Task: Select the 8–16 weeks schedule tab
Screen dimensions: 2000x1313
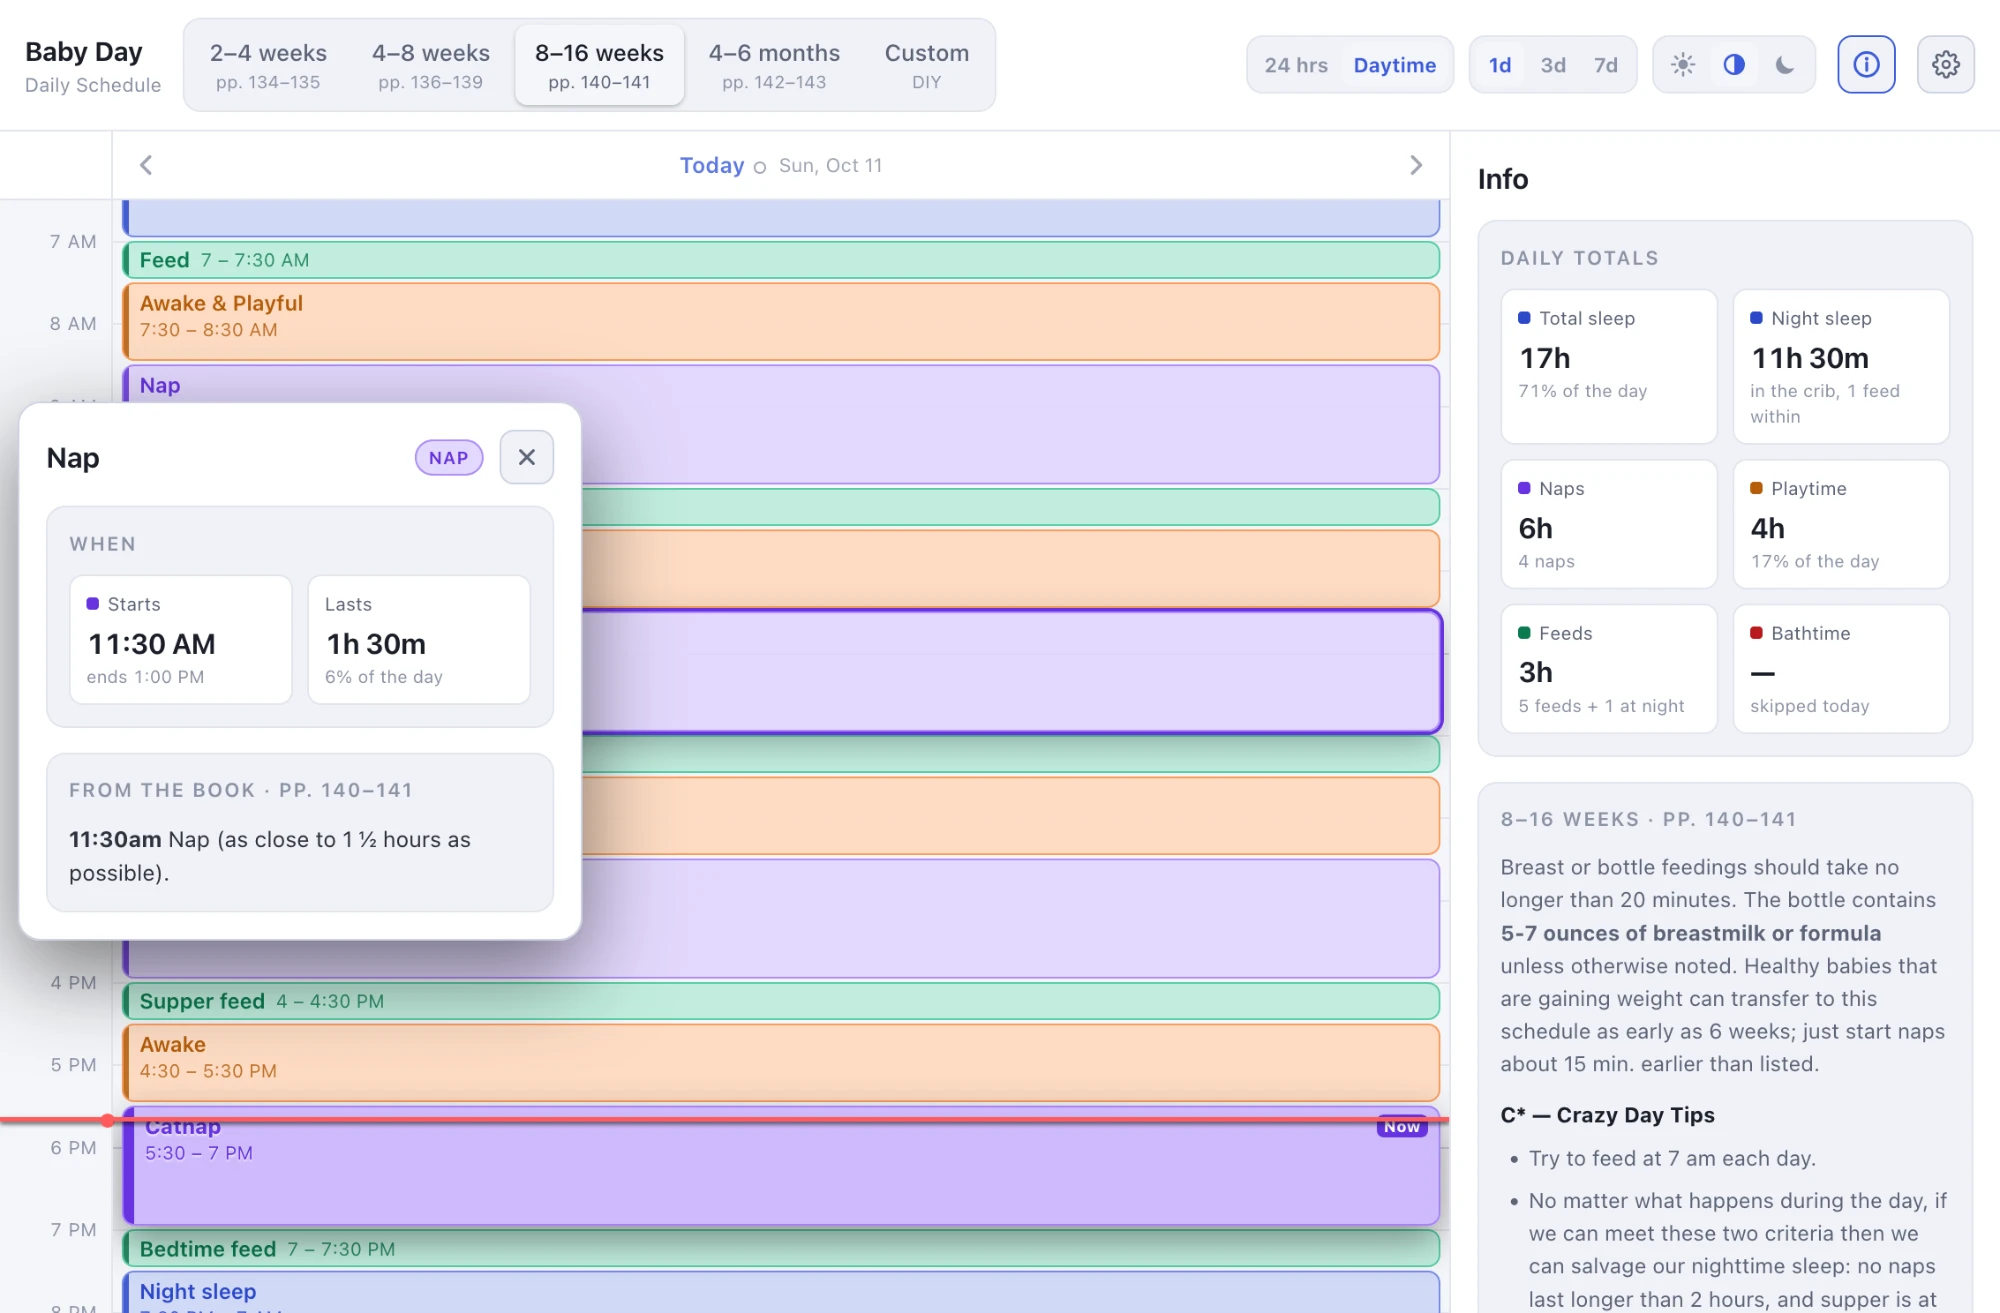Action: (599, 65)
